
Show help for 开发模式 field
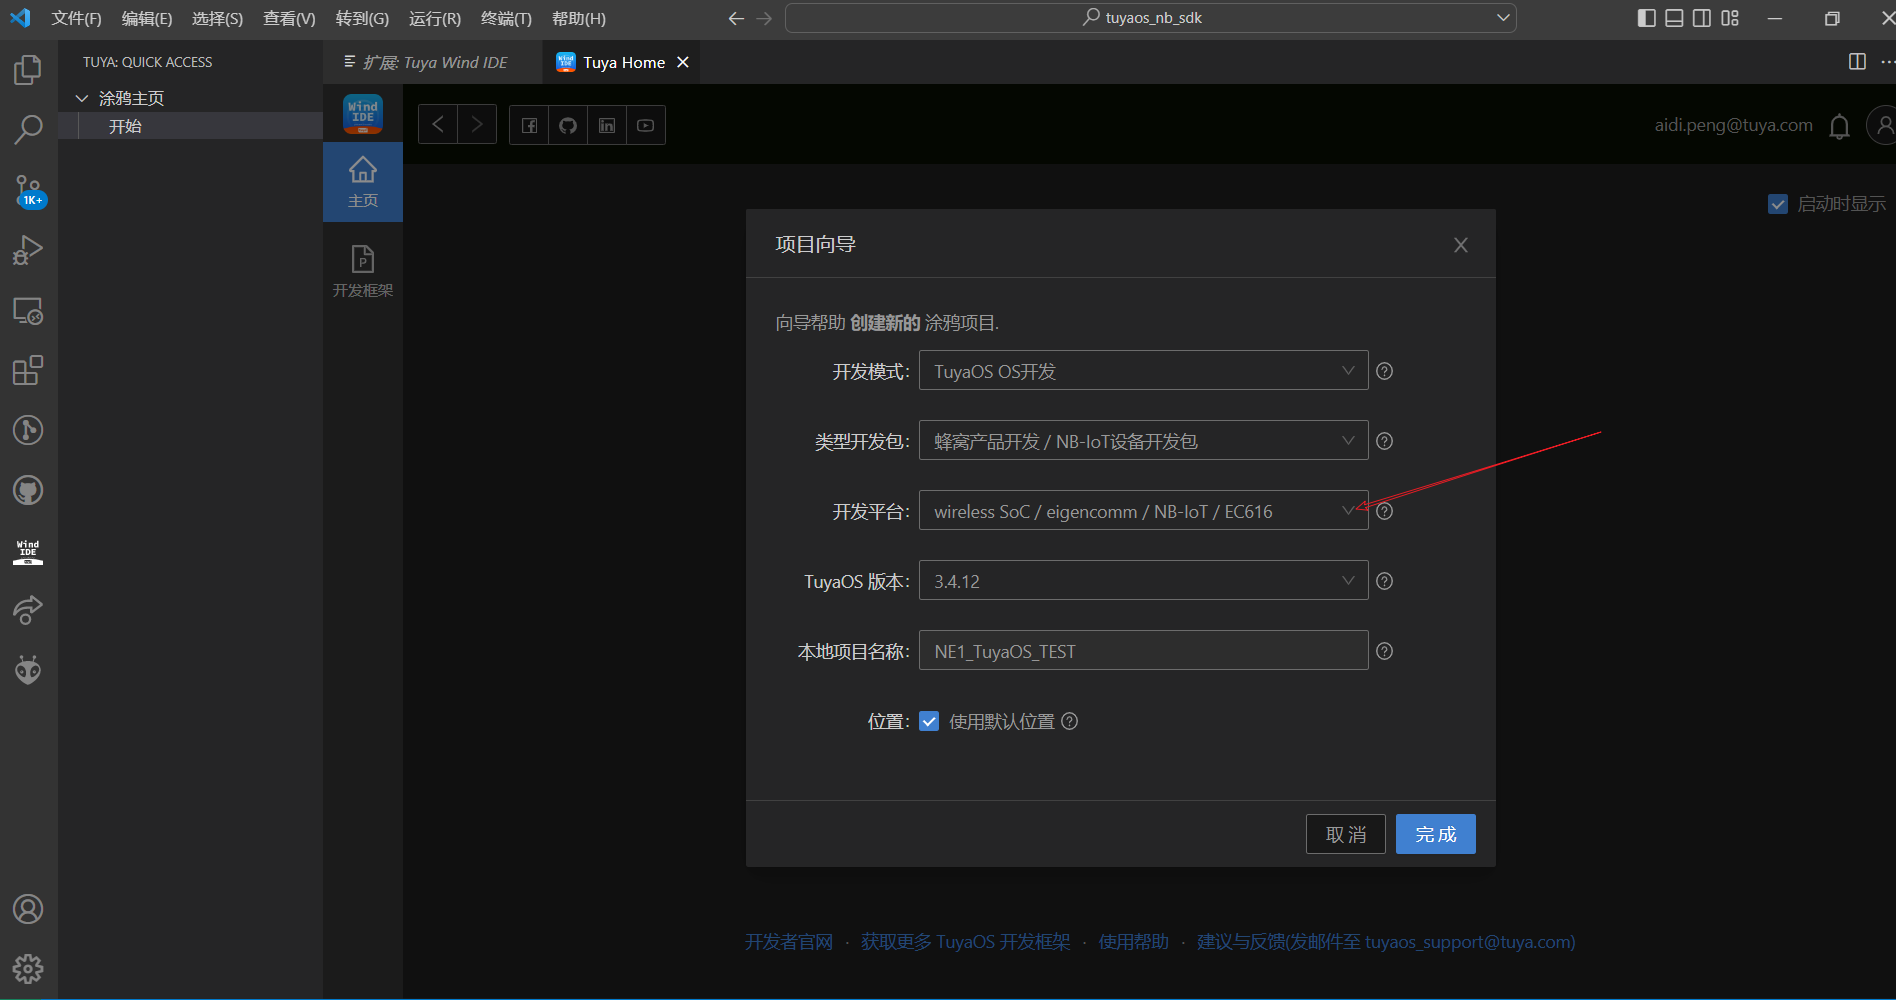pyautogui.click(x=1385, y=371)
